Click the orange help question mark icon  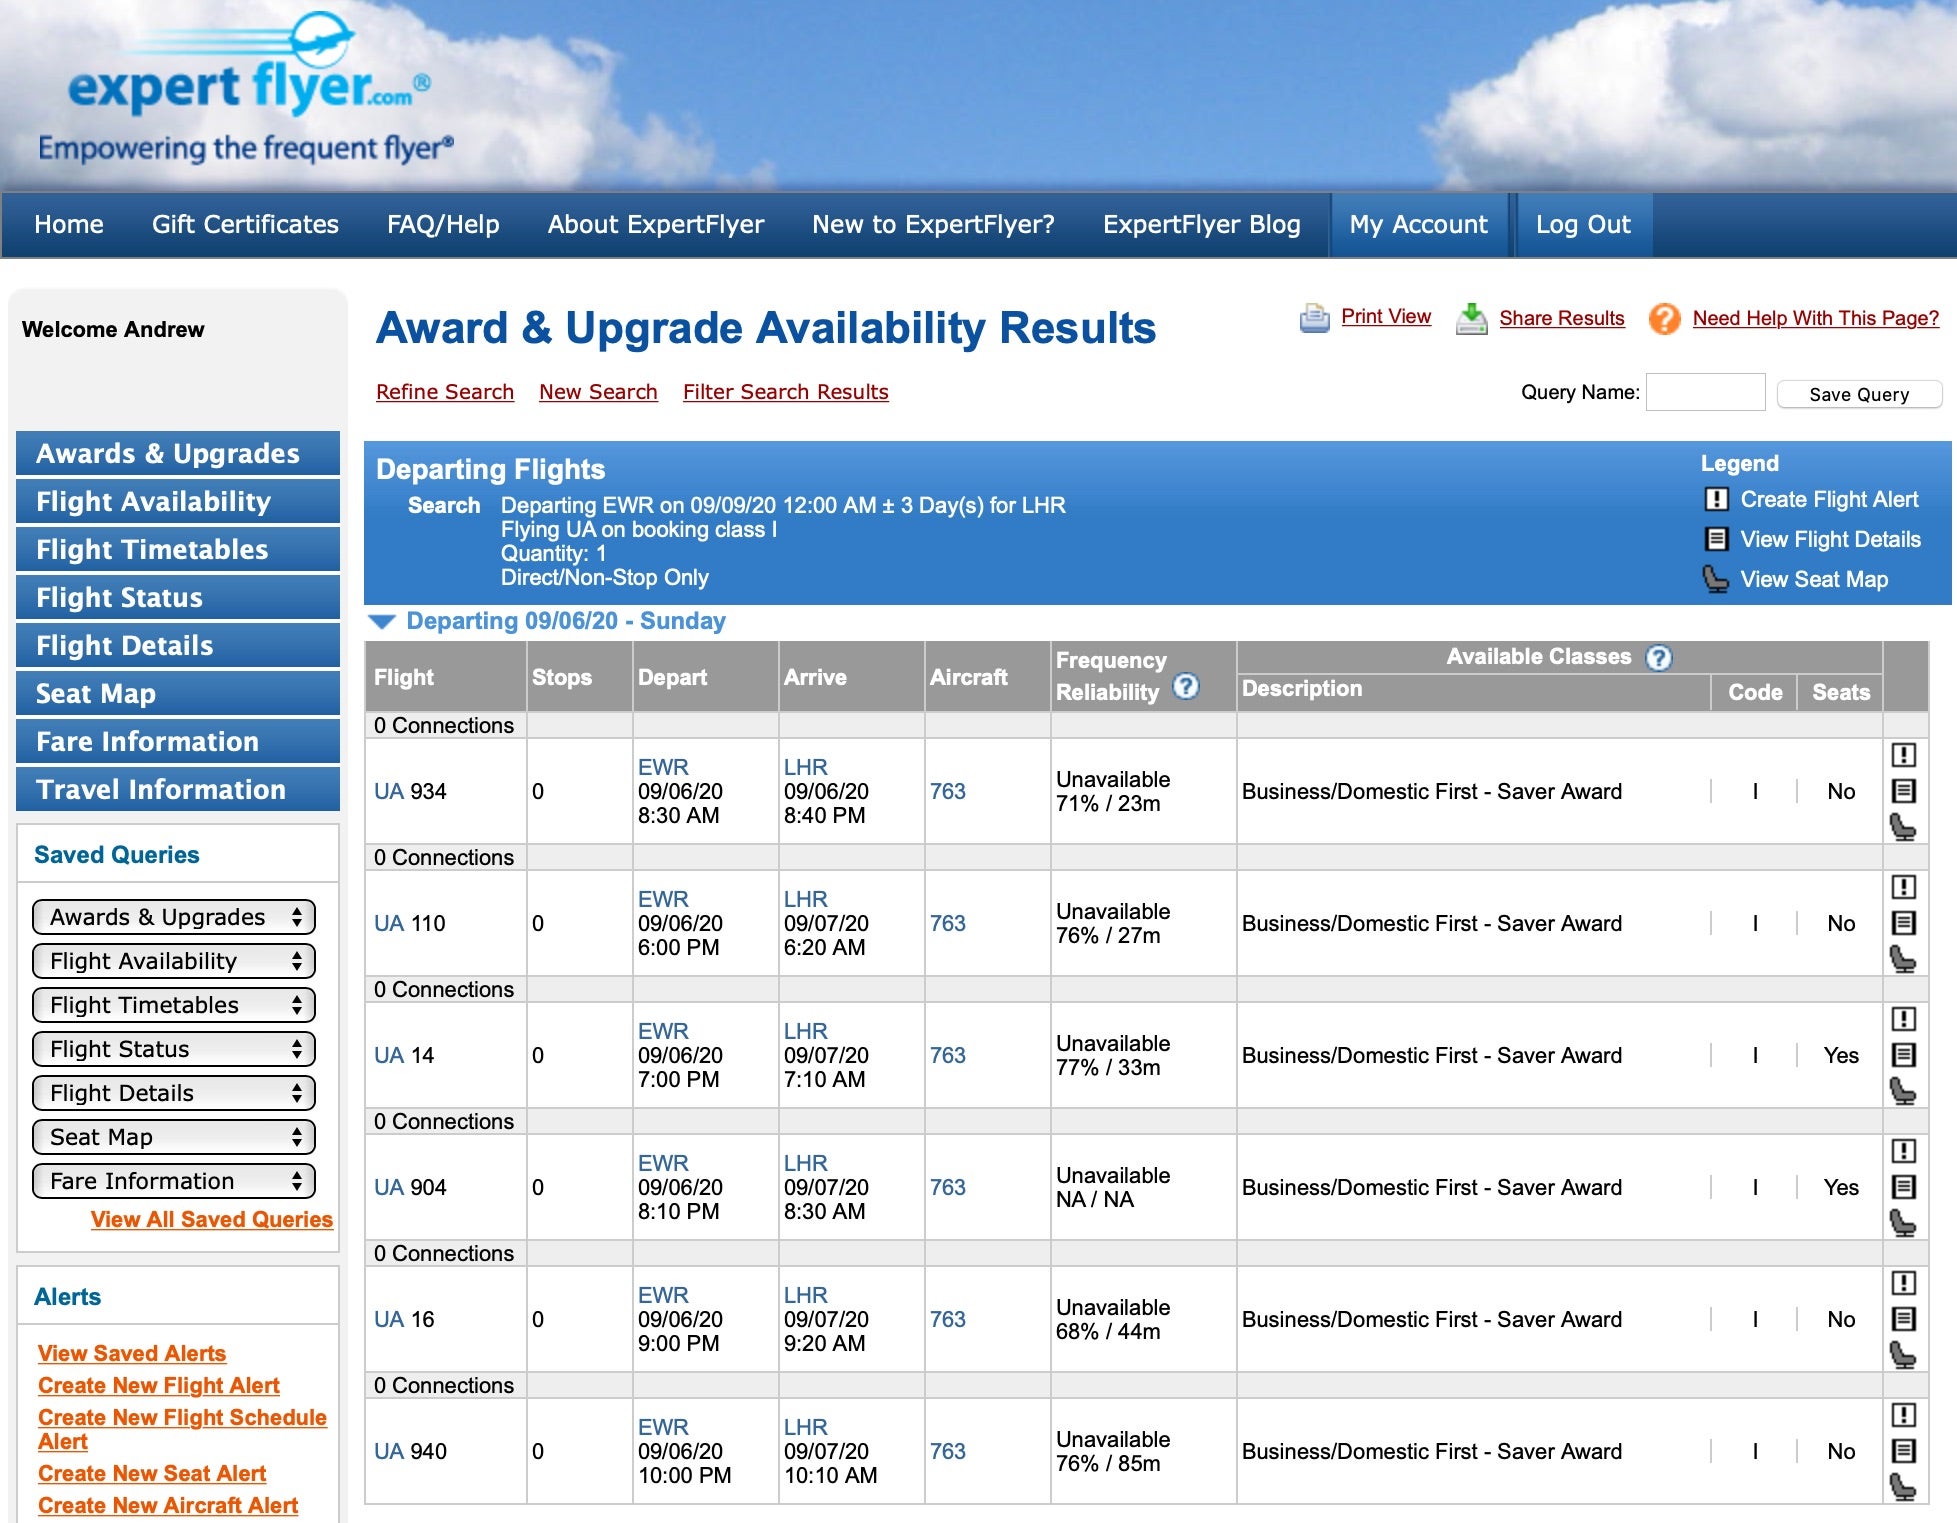(1664, 319)
